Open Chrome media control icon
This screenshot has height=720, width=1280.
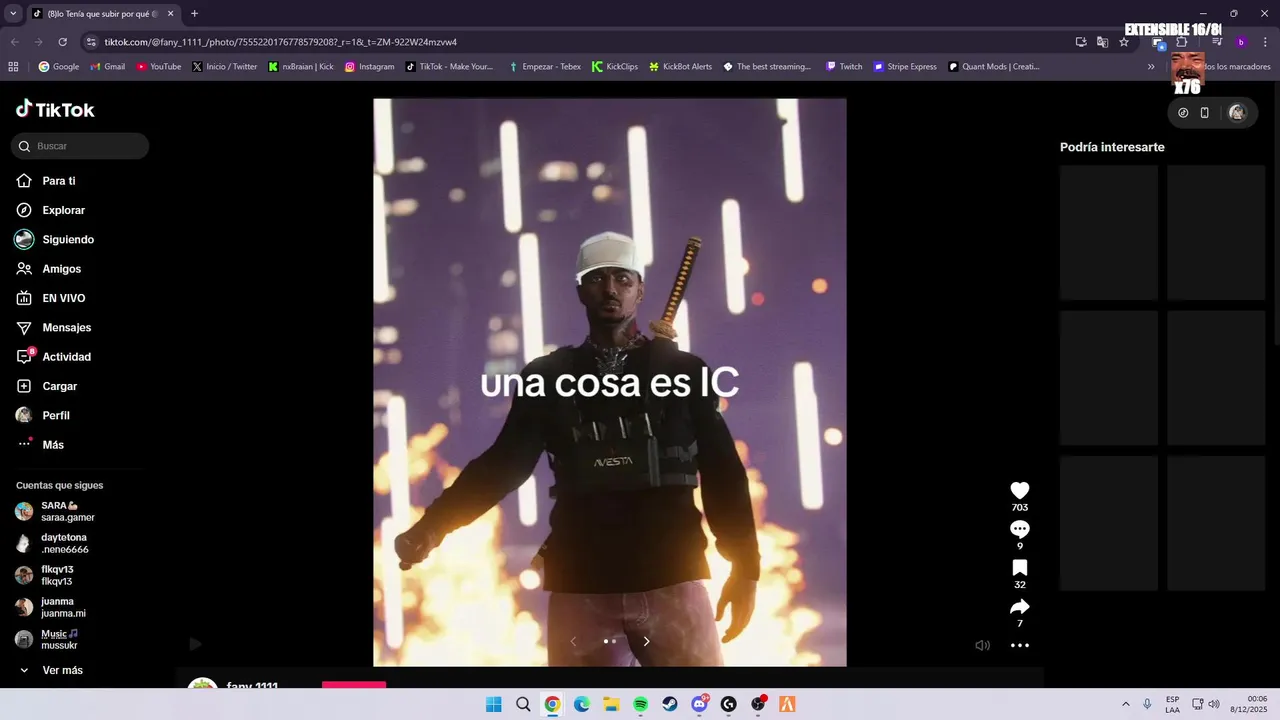point(1217,42)
